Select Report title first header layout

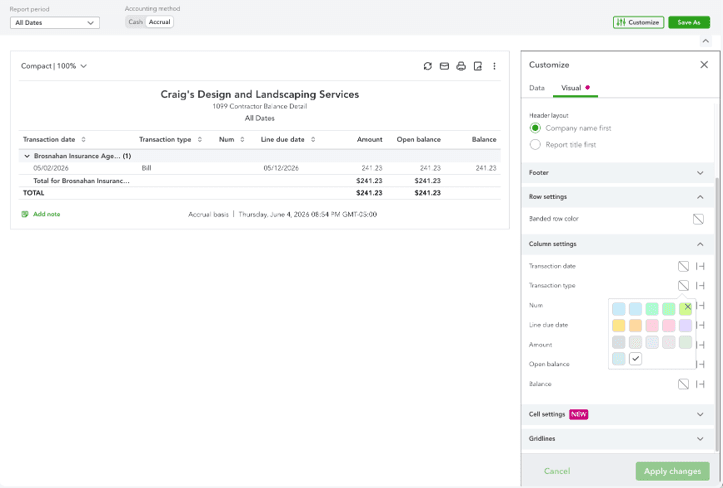coord(535,144)
